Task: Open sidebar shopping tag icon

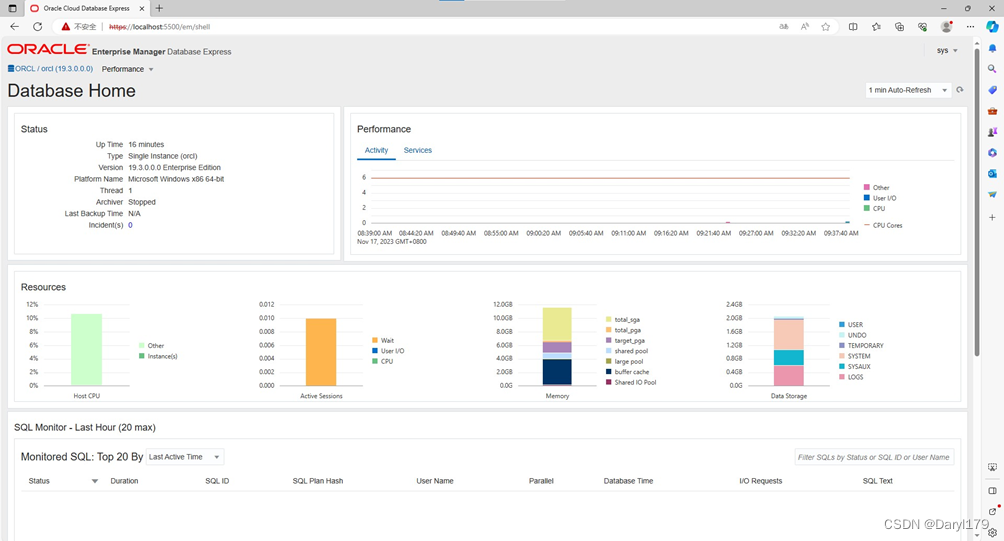Action: [x=992, y=90]
